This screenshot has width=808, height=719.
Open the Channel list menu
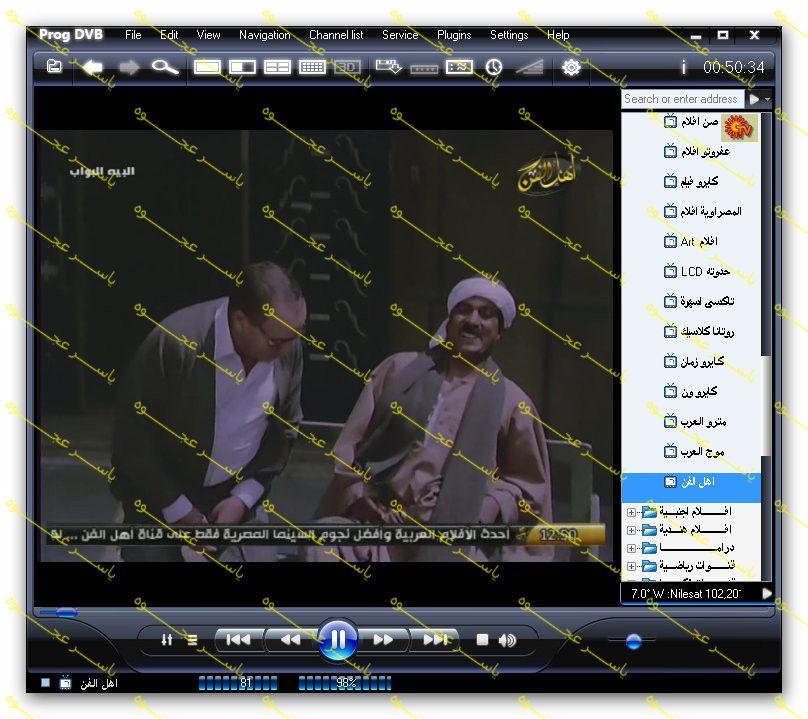pos(336,35)
